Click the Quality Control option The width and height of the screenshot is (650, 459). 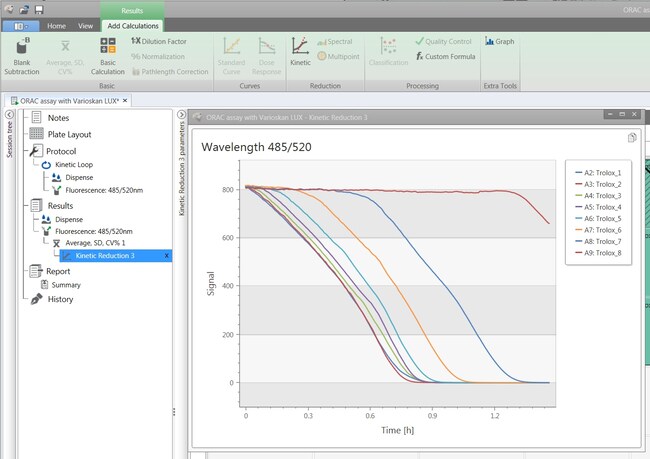point(444,41)
